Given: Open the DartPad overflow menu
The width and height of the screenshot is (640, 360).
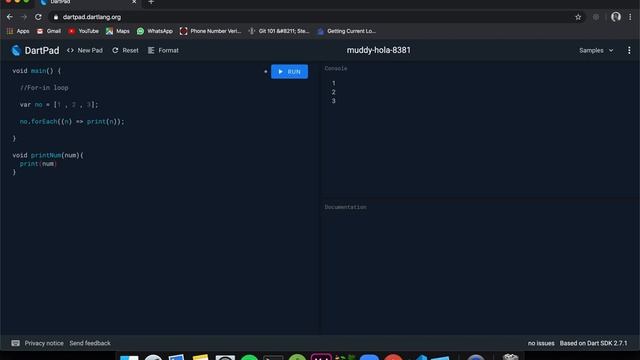Looking at the screenshot, I should [x=629, y=50].
